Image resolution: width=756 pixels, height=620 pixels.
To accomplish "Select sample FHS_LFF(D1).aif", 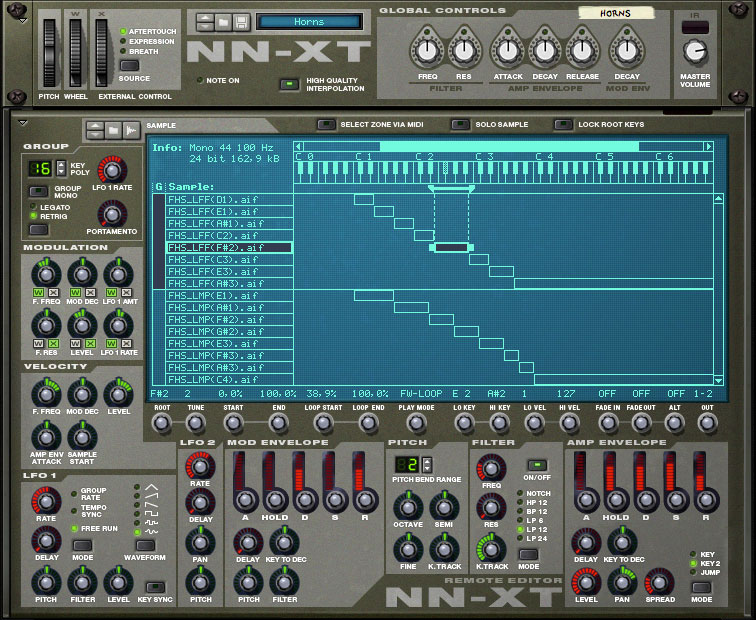I will coord(230,199).
